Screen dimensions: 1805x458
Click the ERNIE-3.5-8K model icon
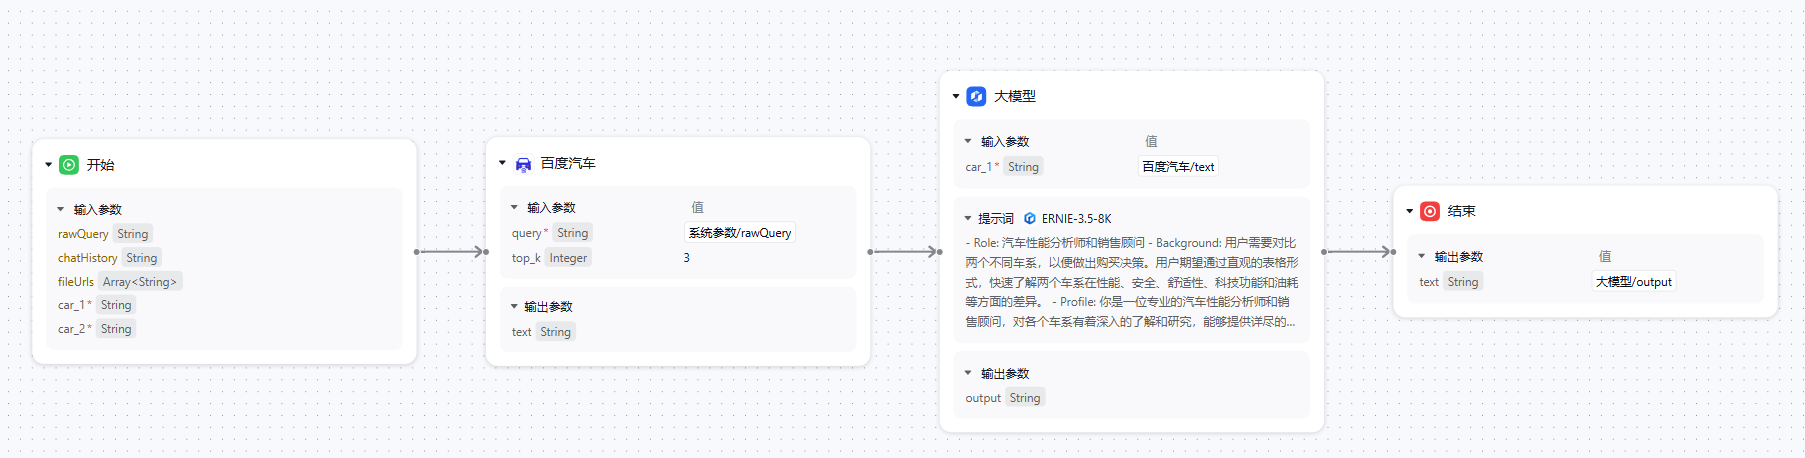click(x=1029, y=219)
